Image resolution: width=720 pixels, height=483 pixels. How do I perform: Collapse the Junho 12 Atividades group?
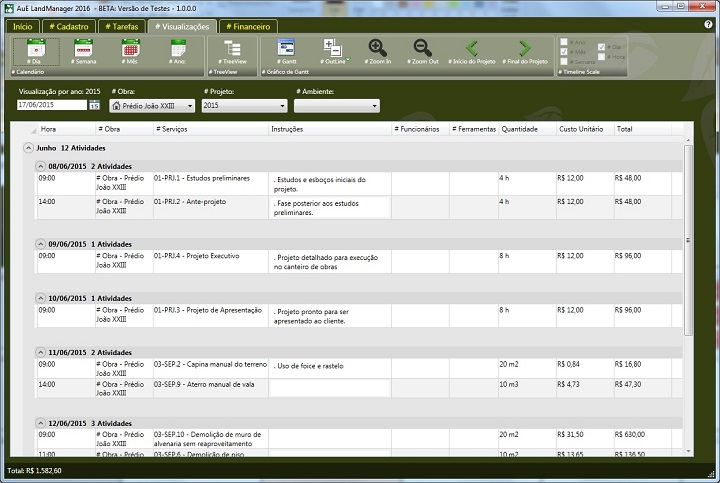pos(27,147)
